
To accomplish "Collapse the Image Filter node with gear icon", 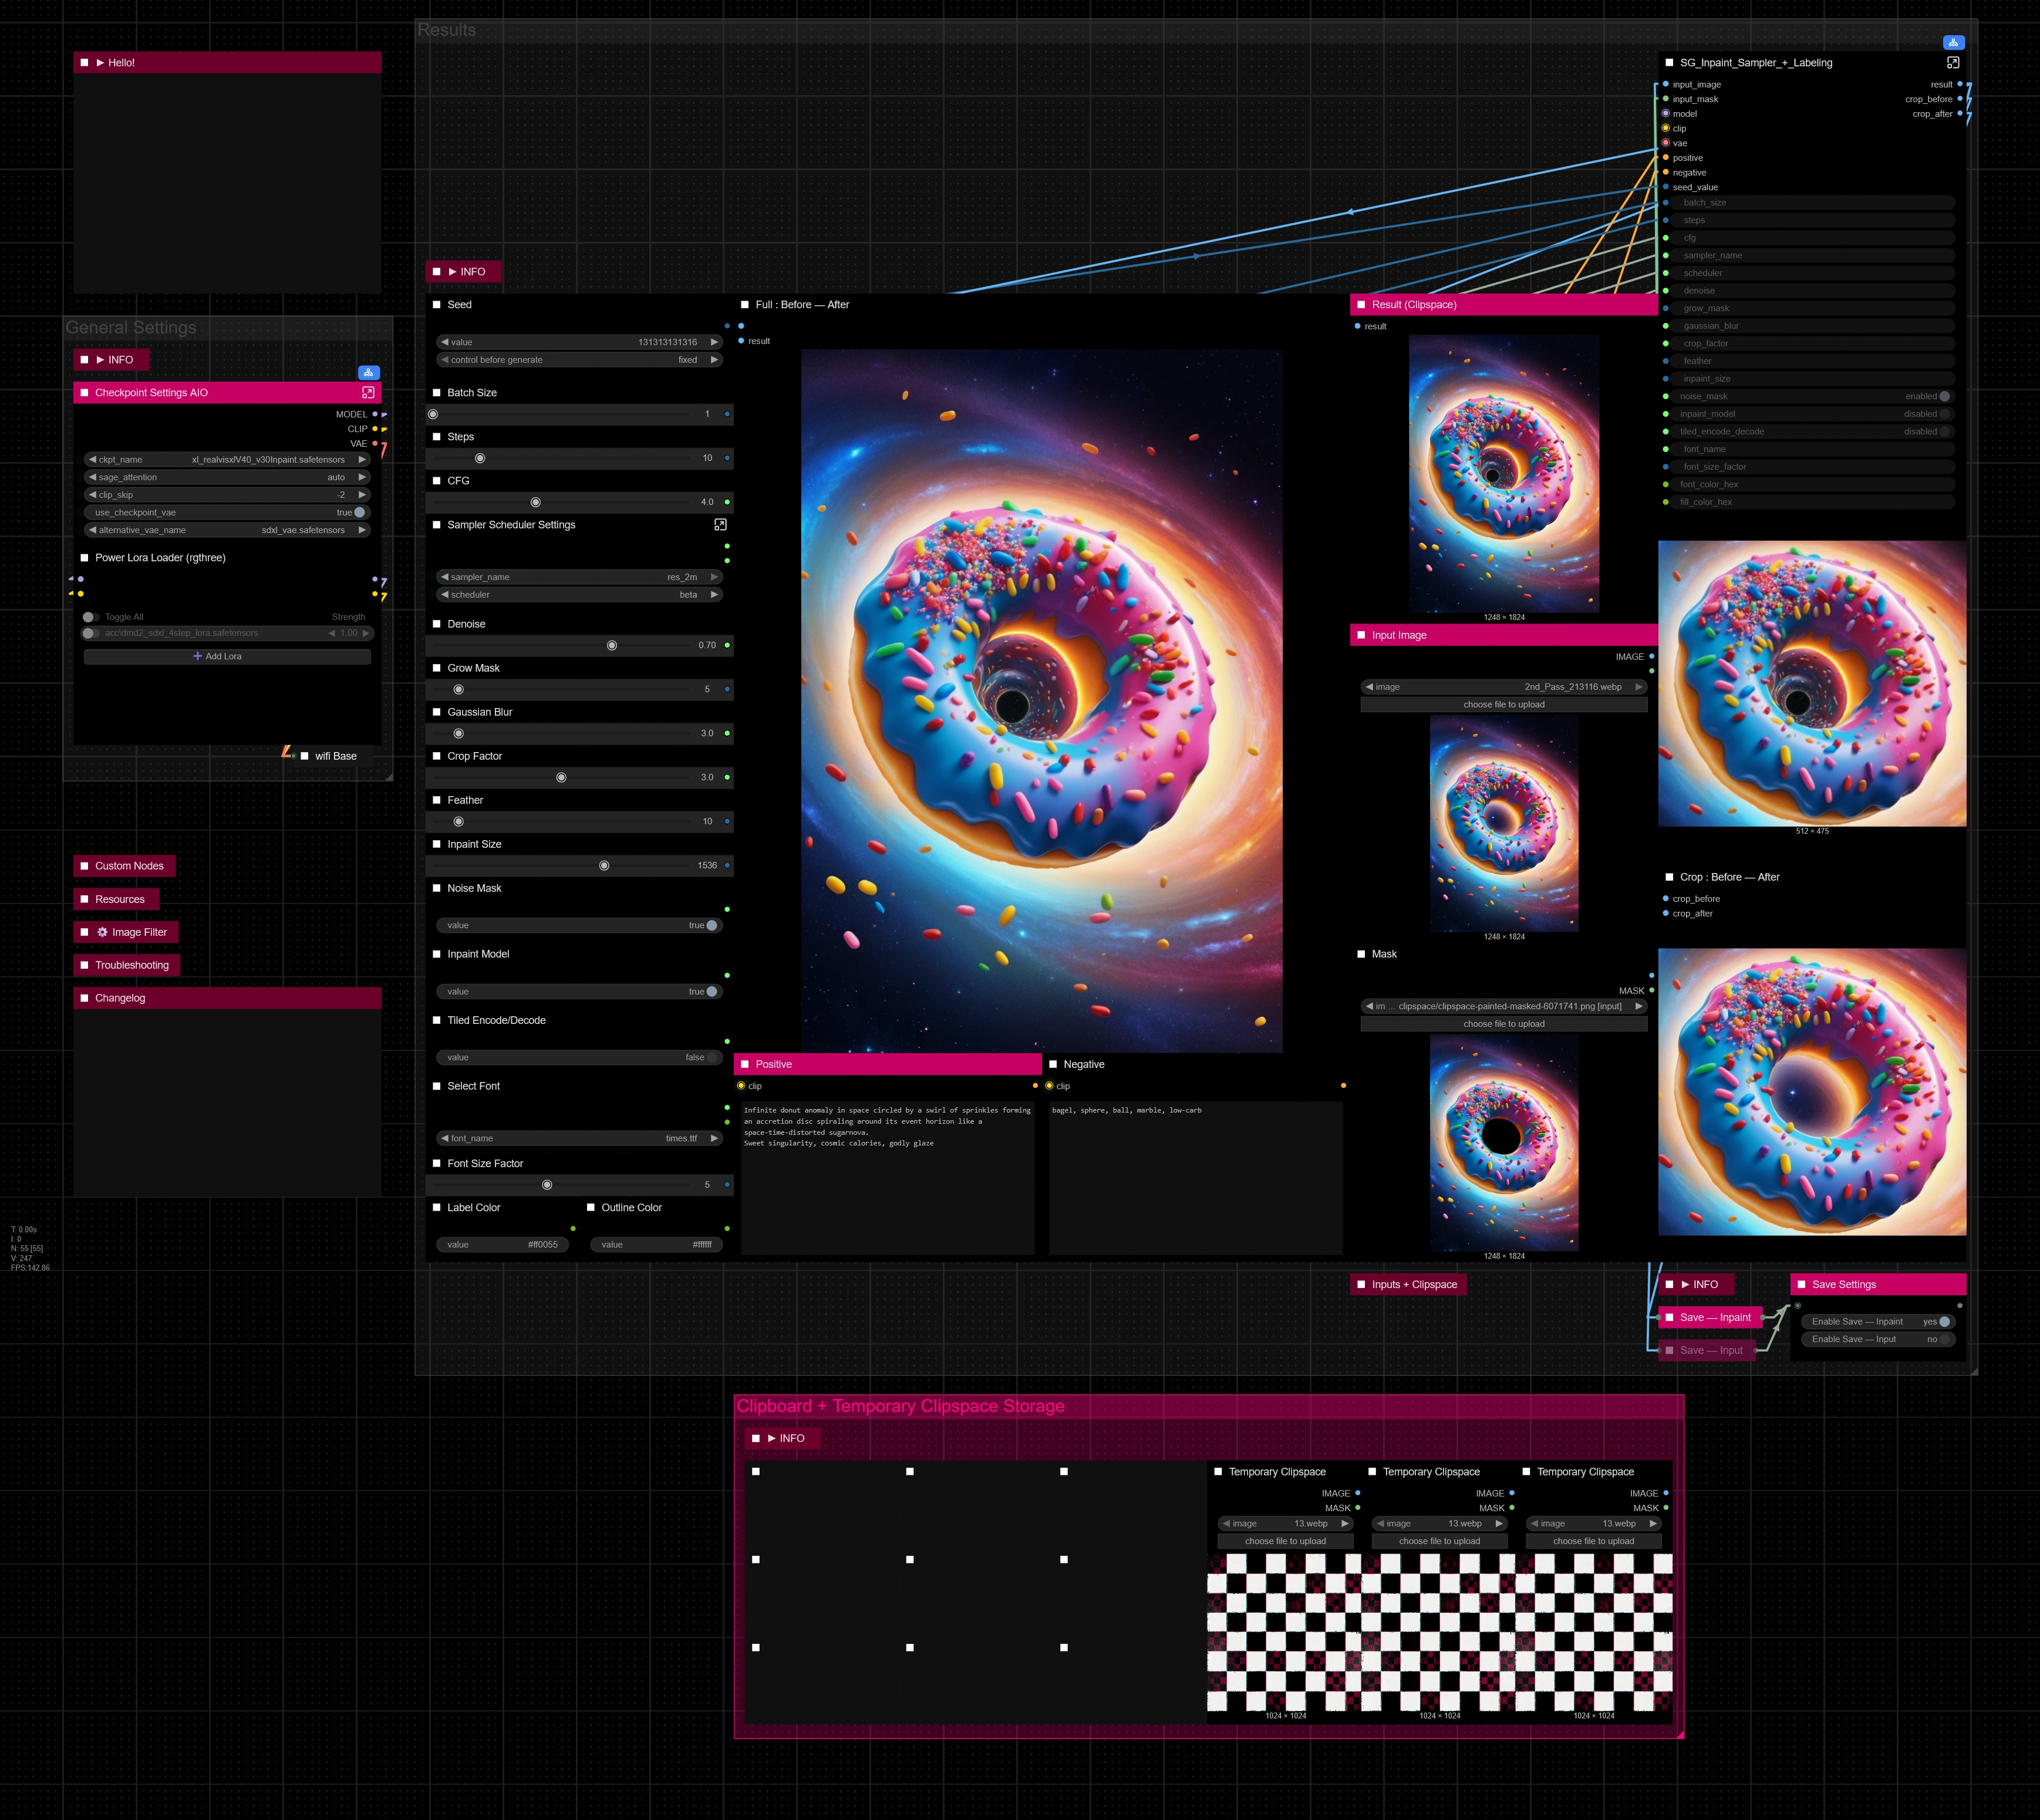I will pyautogui.click(x=85, y=932).
